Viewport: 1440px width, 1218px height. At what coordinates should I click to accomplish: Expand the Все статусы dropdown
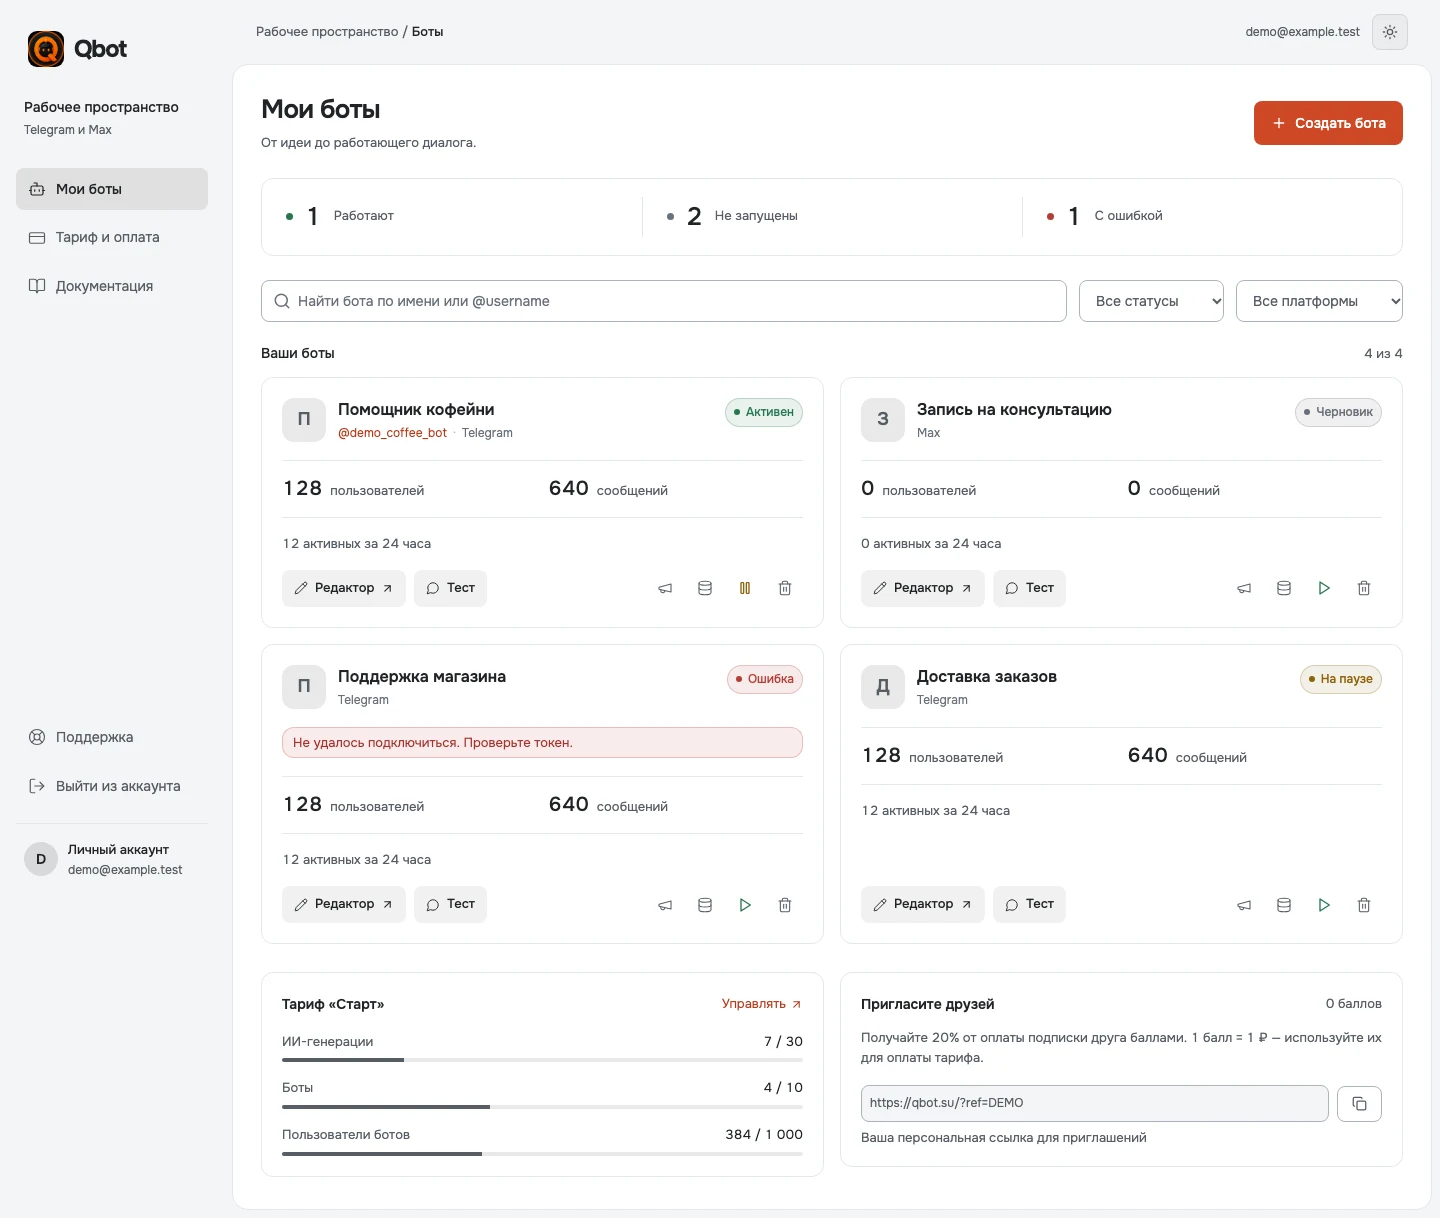(1152, 301)
